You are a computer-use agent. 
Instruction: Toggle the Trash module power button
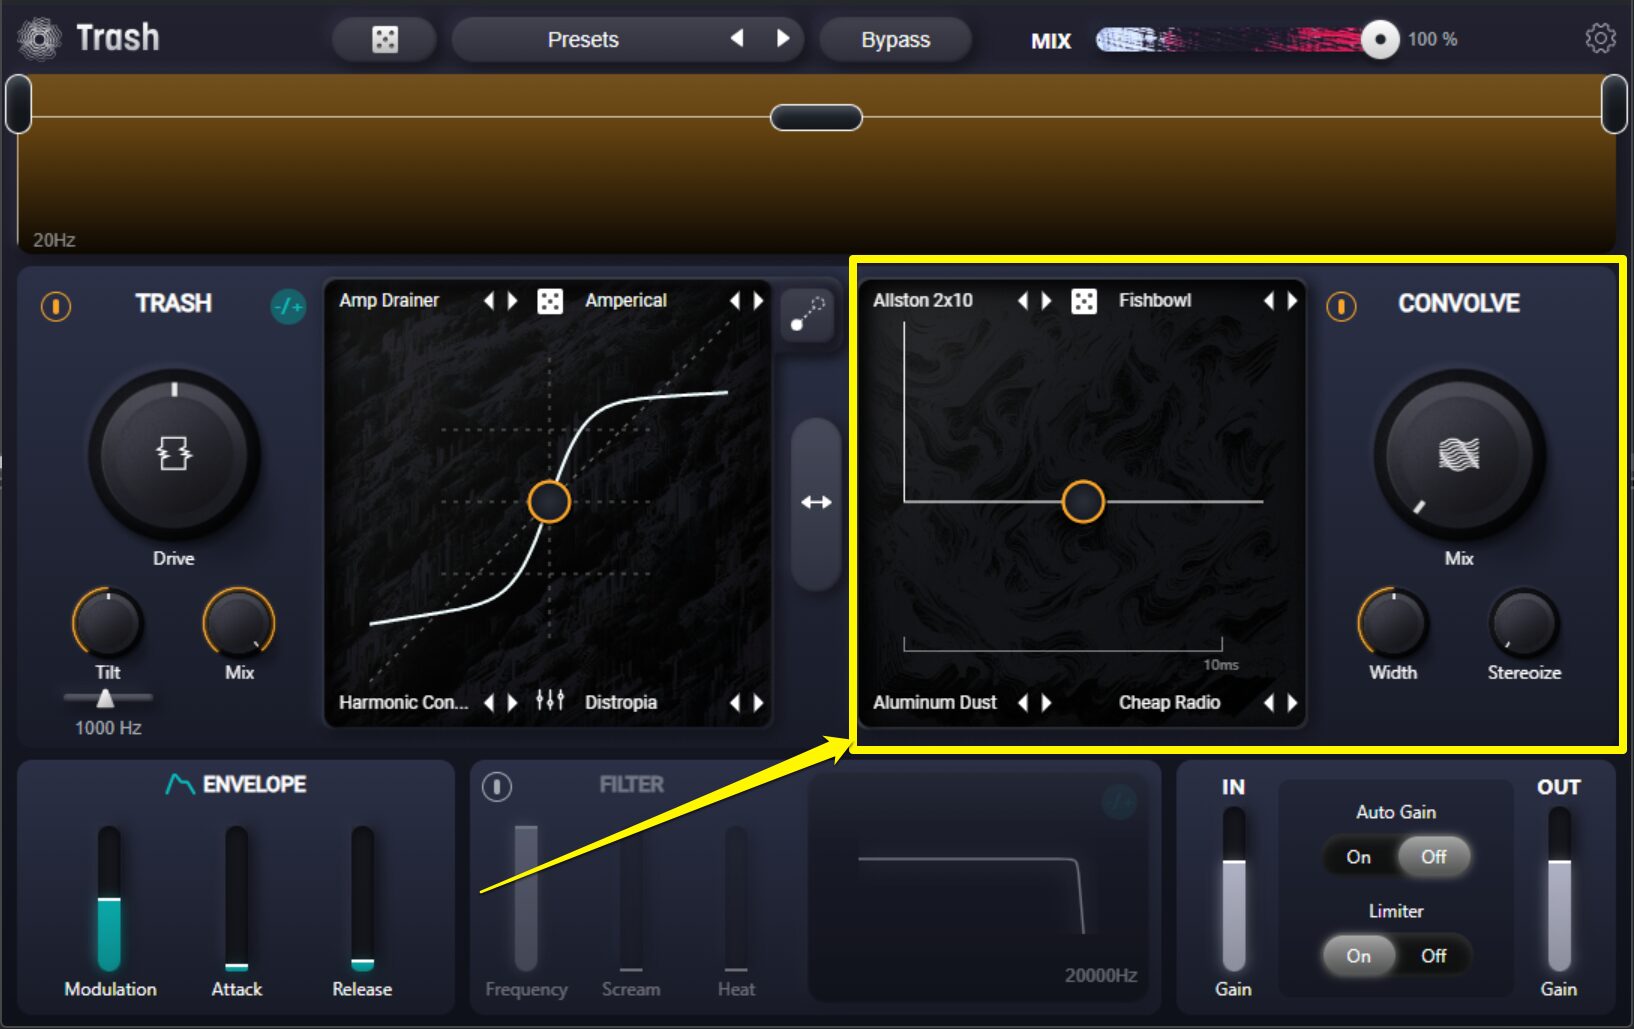[x=56, y=306]
